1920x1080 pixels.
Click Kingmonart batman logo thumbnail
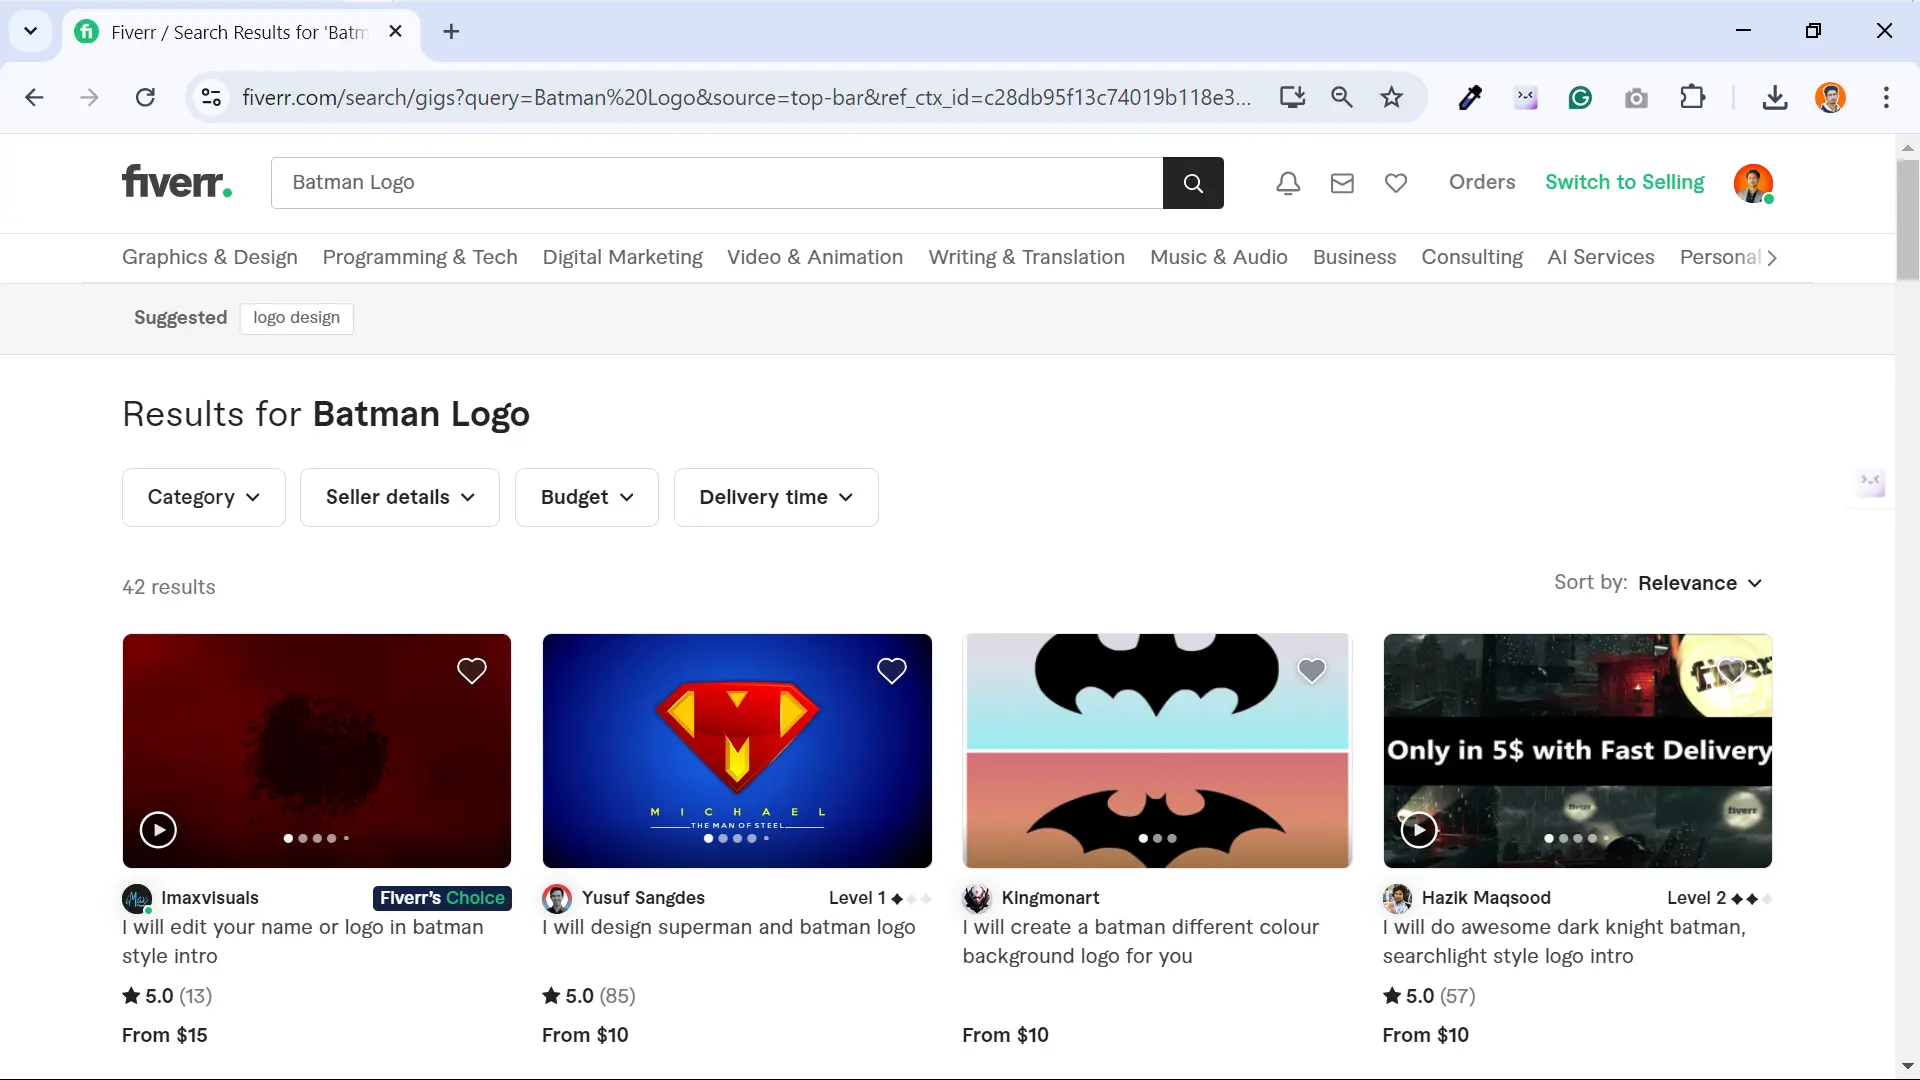1157,750
